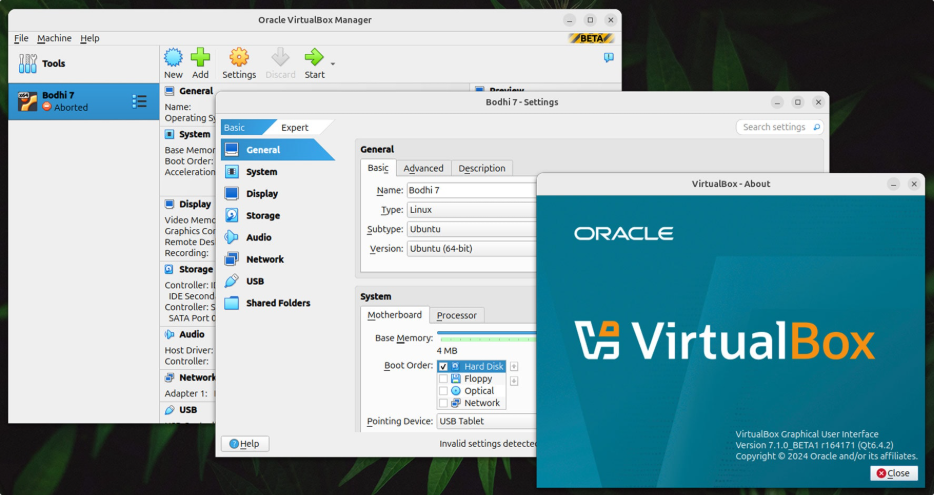Click the New machine icon in toolbar
Screen dimensions: 934x495
(173, 57)
